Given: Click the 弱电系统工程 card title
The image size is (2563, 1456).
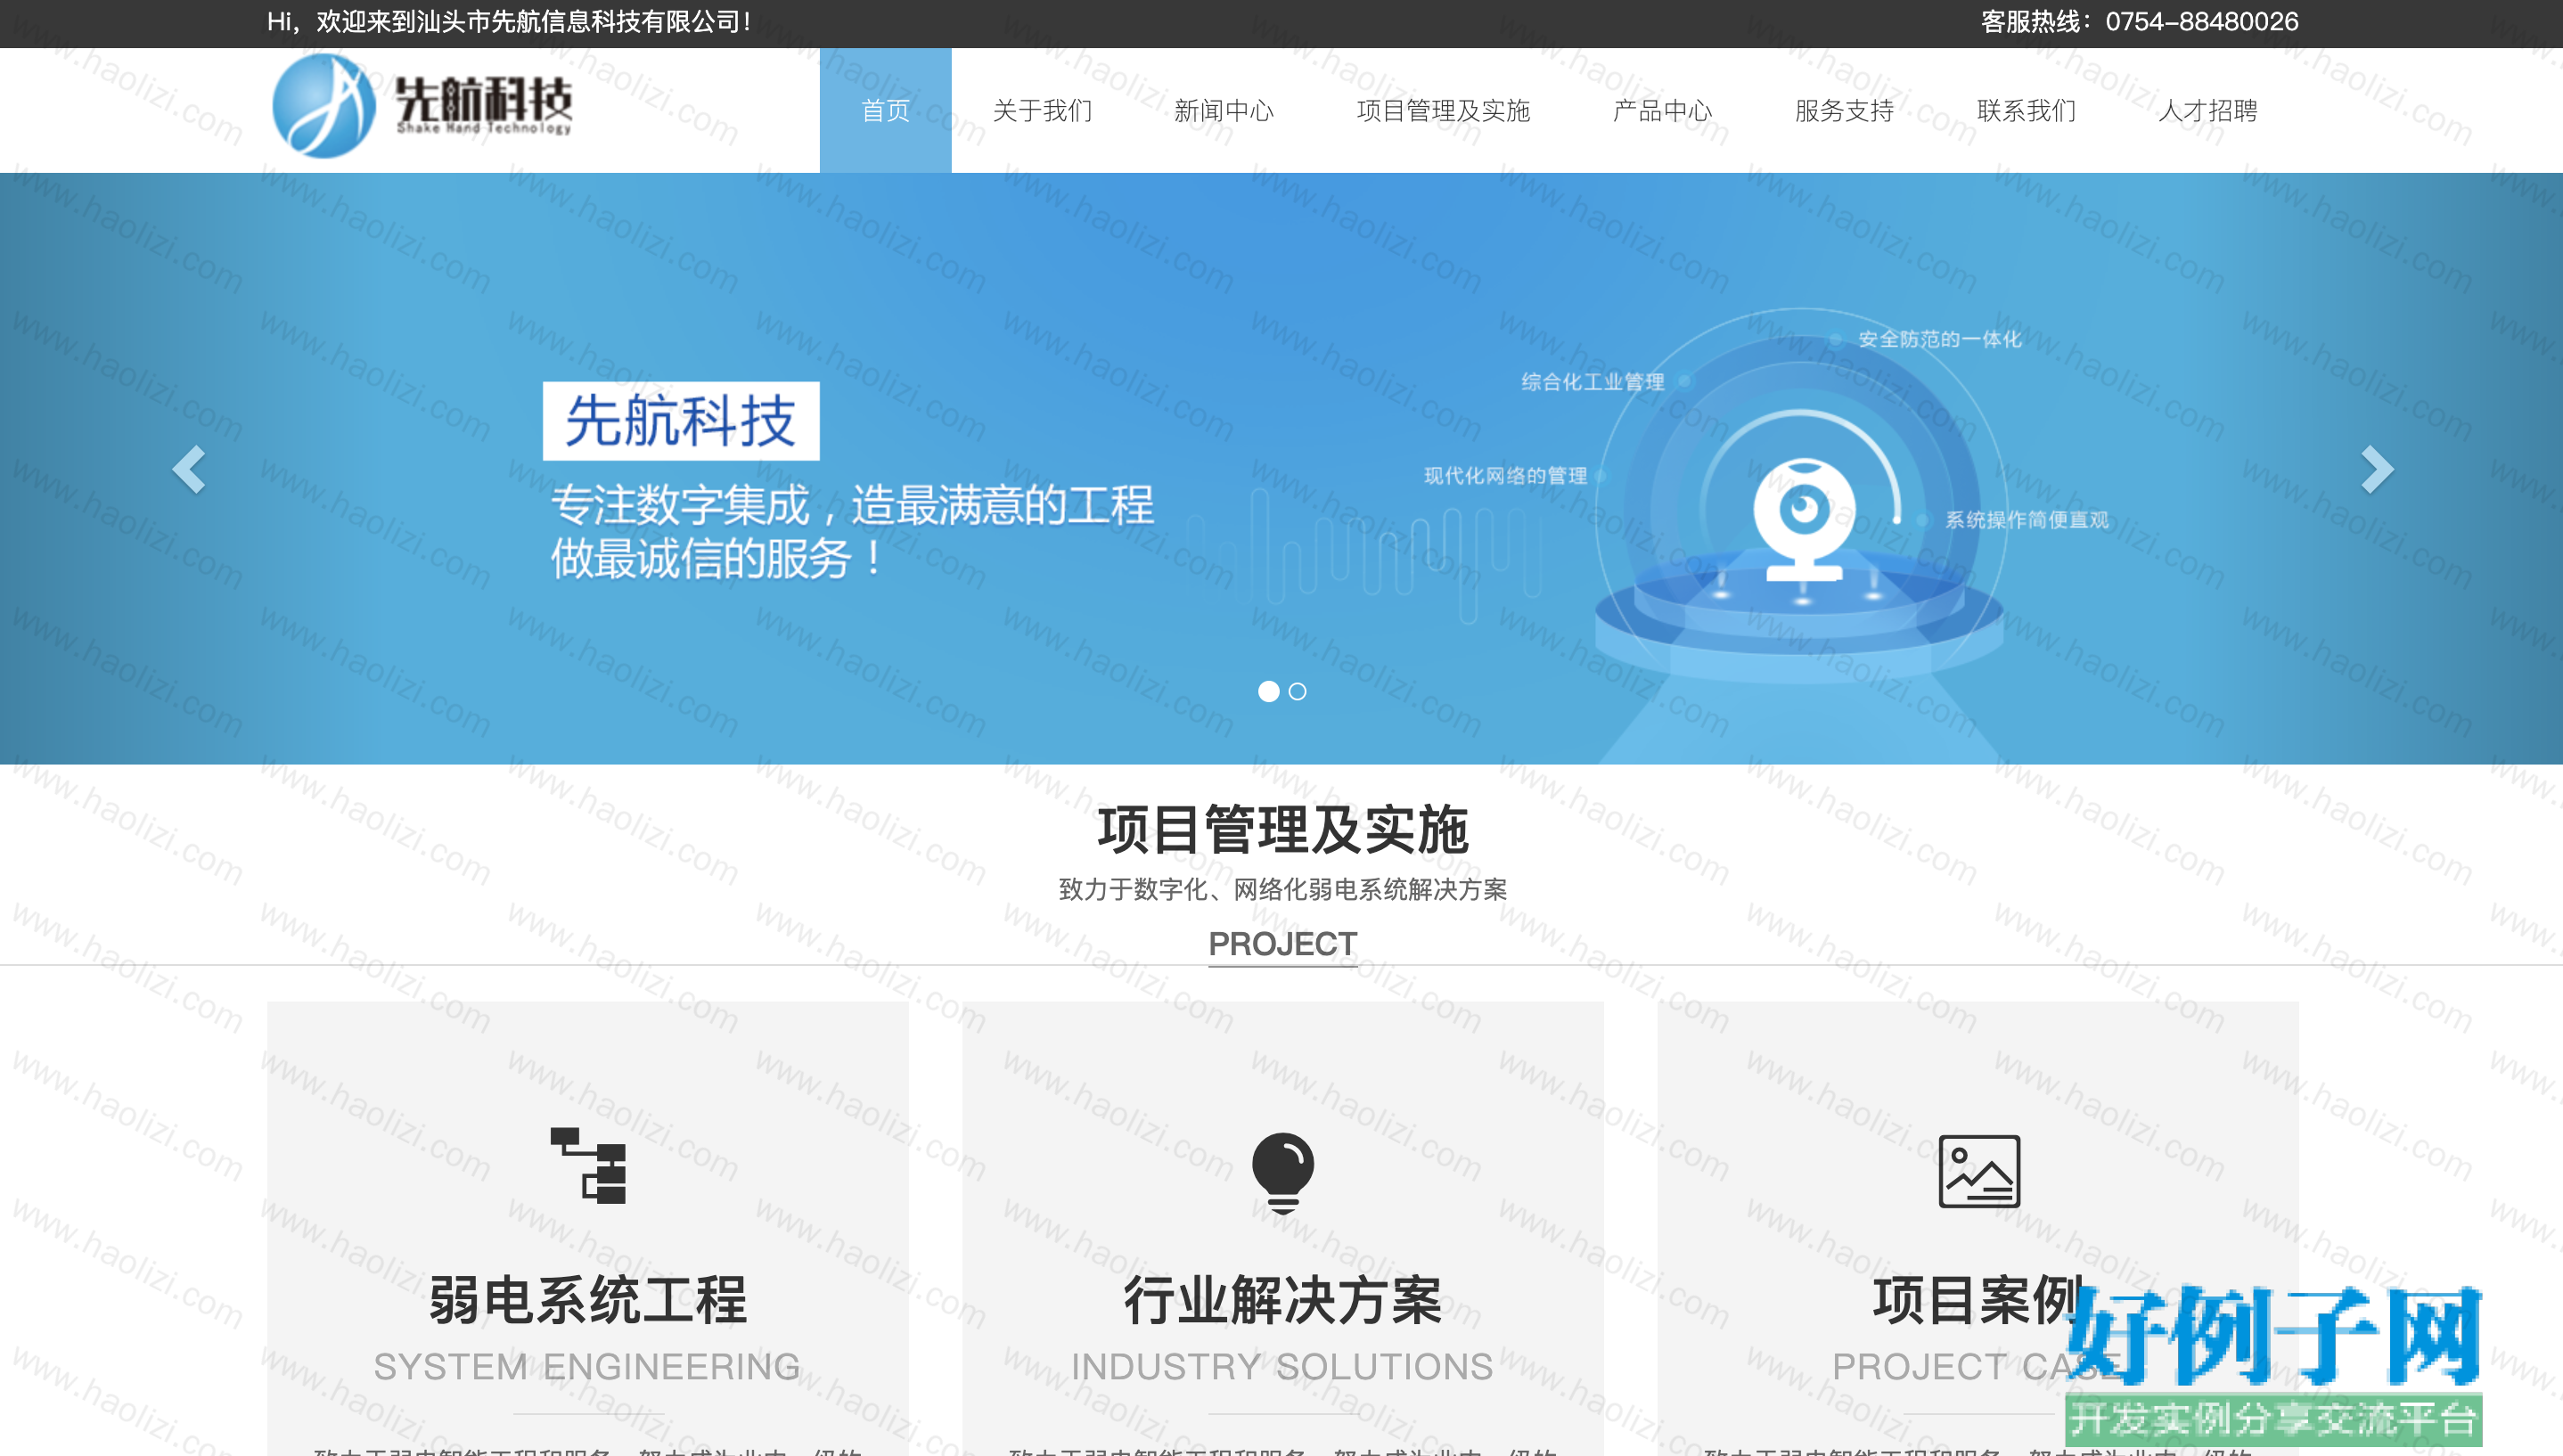Looking at the screenshot, I should (588, 1300).
